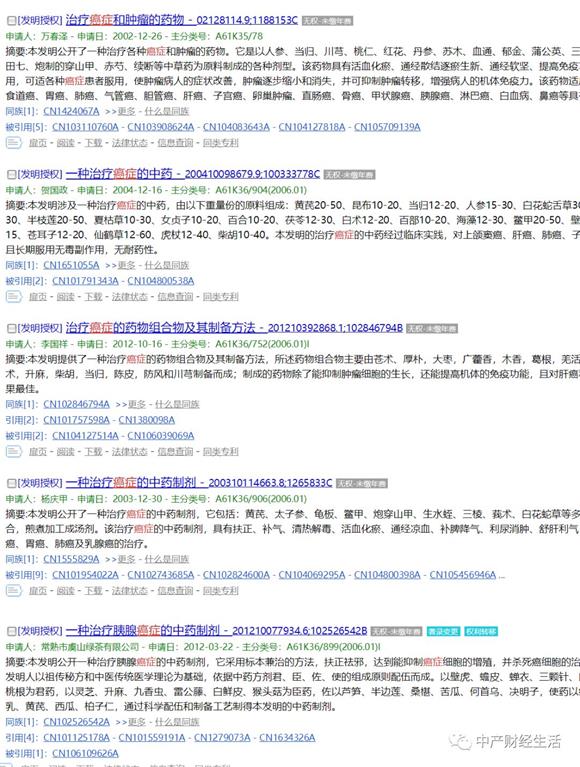This screenshot has height=767, width=580.
Task: Expand 更多 next to family CN1424067A
Action: 126,112
